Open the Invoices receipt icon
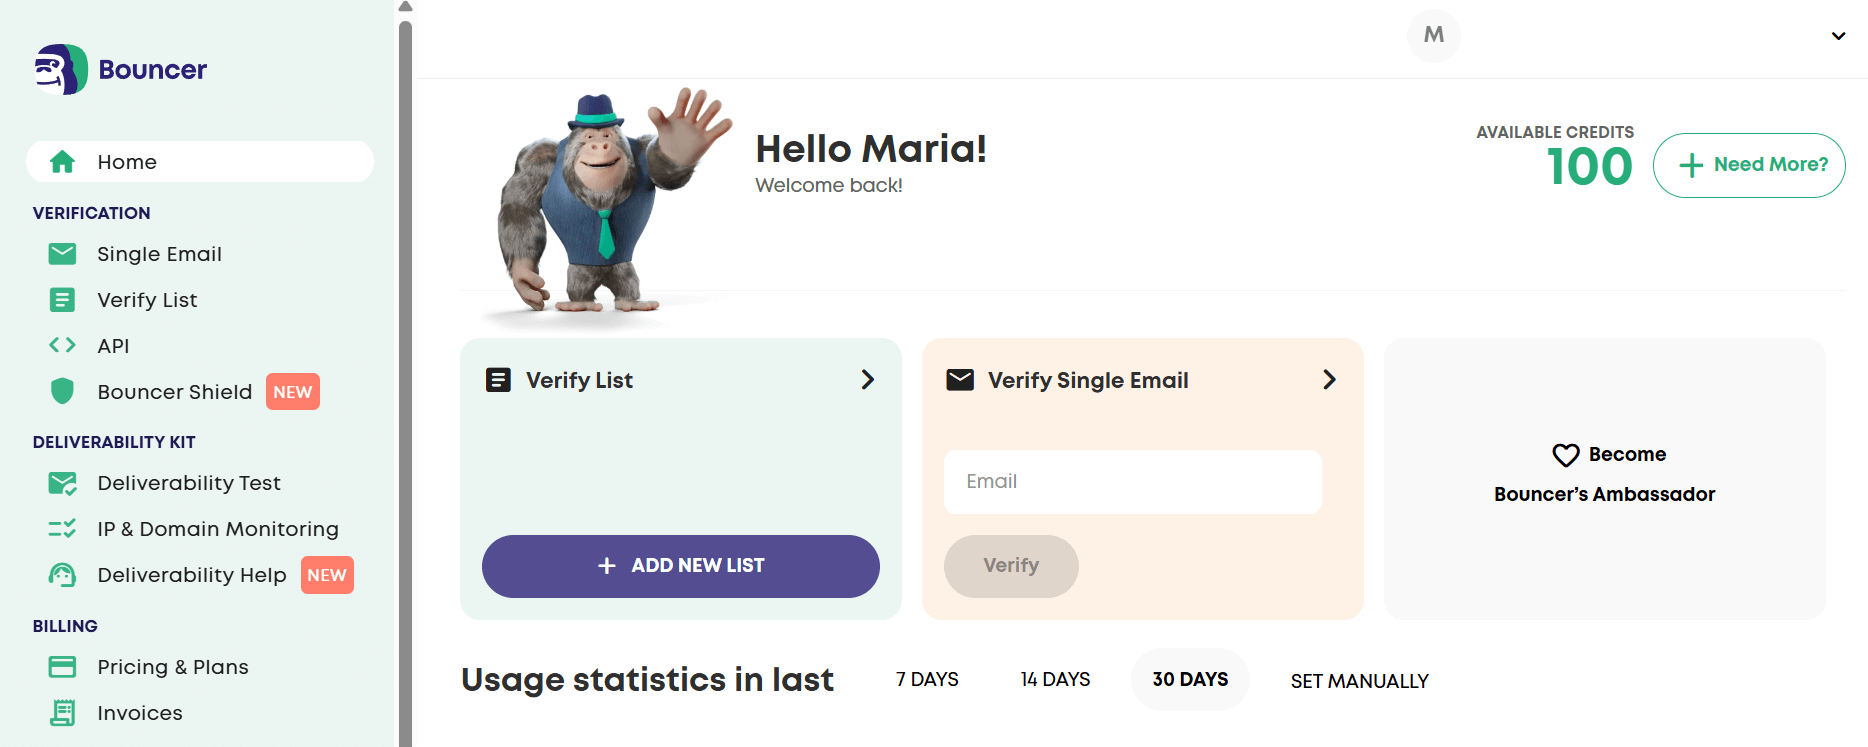The image size is (1868, 747). tap(62, 713)
